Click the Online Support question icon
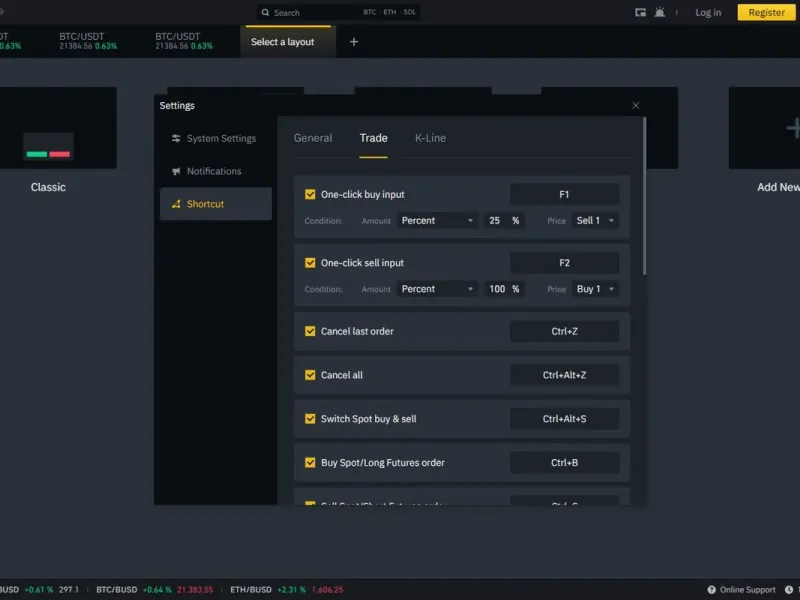 pos(711,590)
